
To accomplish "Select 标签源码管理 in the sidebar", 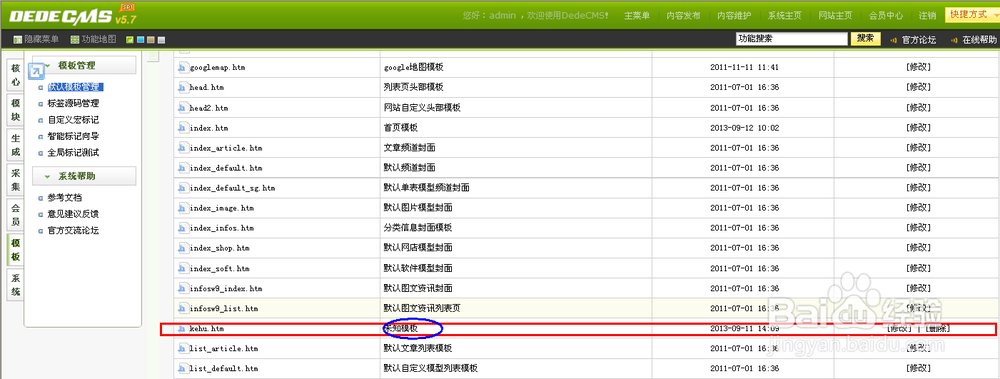I will click(x=73, y=103).
